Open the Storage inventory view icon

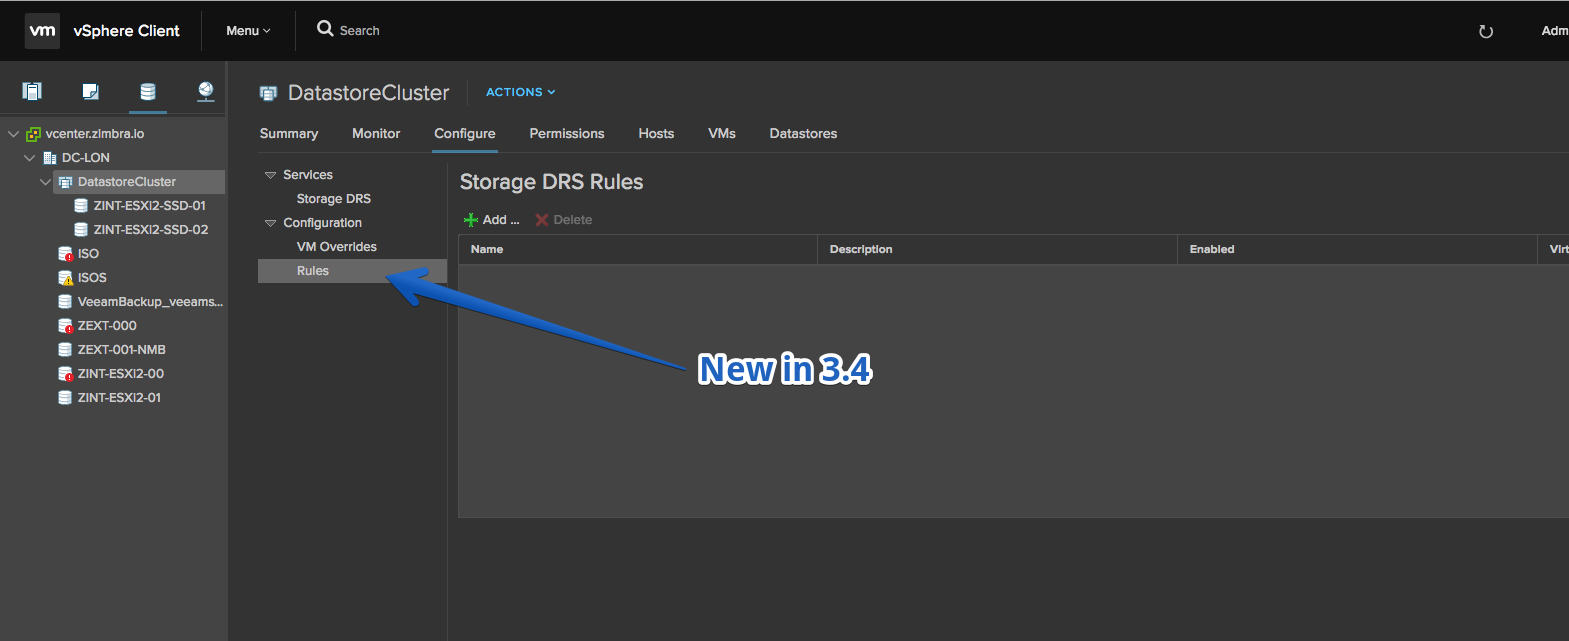pos(147,92)
